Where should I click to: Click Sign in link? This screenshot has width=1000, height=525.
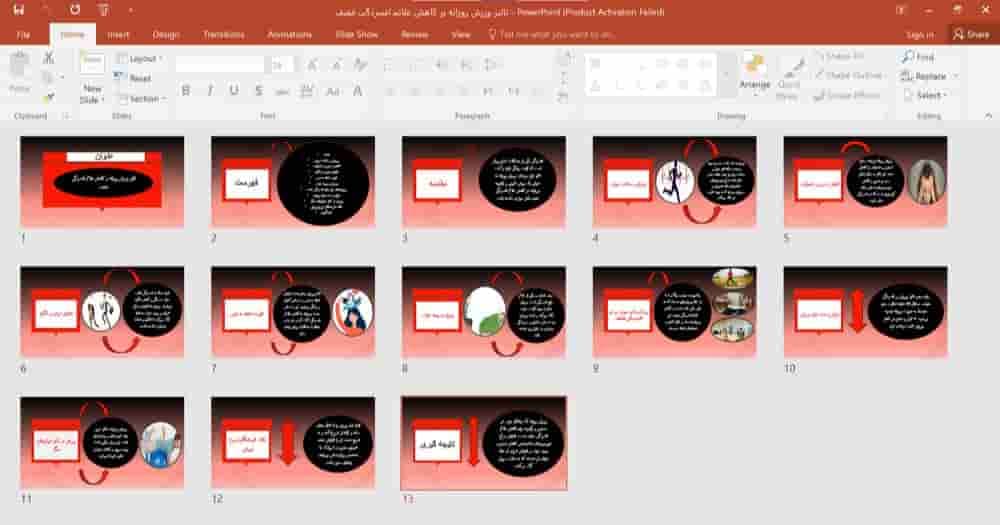920,34
